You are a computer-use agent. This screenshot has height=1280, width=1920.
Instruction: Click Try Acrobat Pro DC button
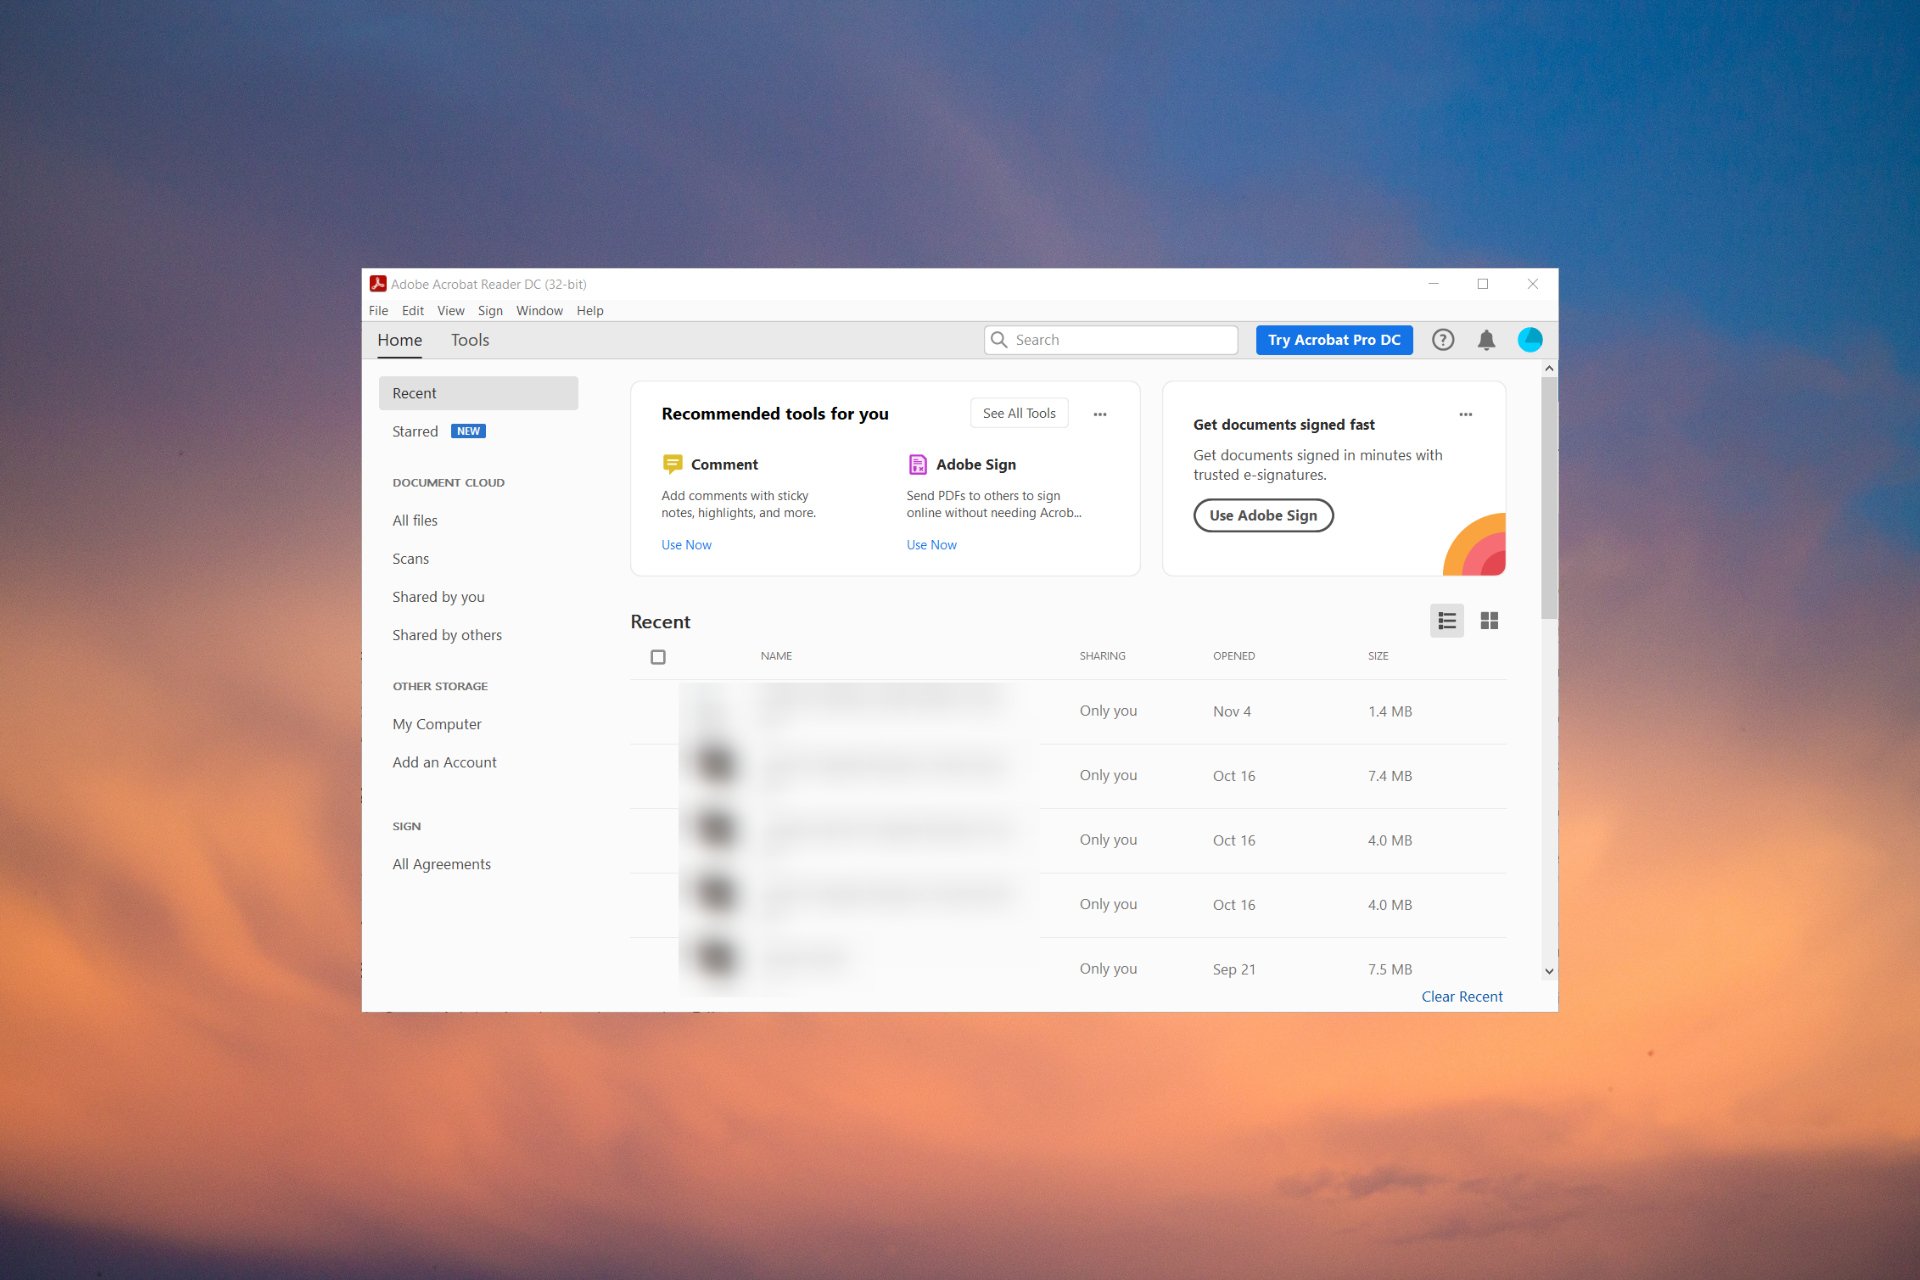pos(1333,339)
